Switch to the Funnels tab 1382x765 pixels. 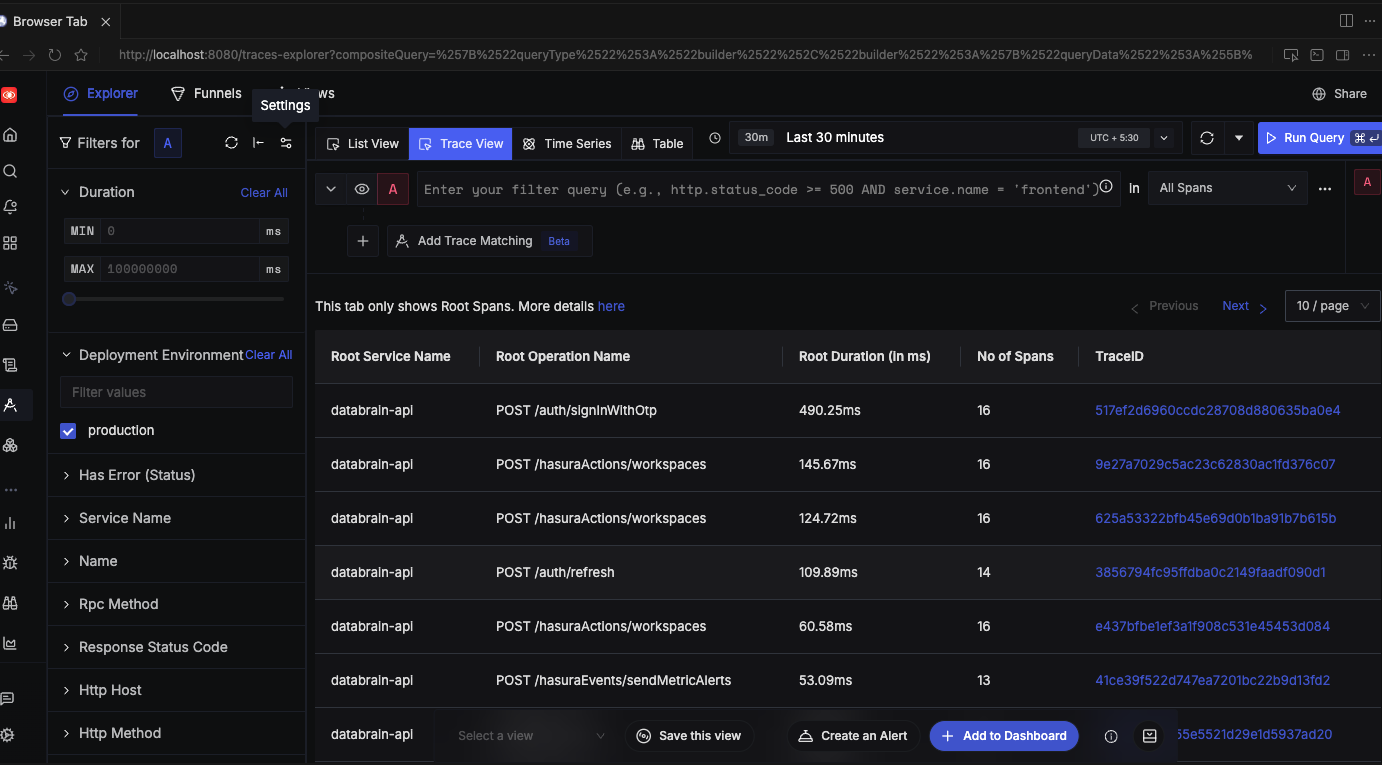point(206,93)
